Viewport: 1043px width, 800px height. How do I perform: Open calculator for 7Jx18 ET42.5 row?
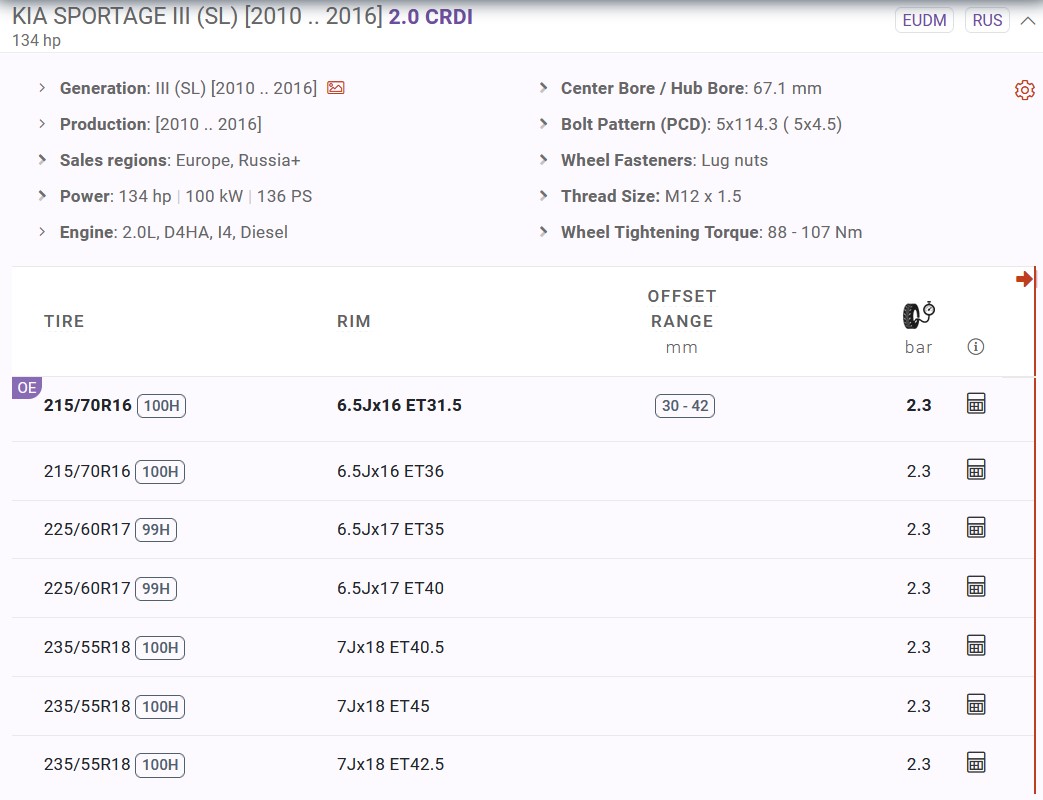tap(976, 763)
